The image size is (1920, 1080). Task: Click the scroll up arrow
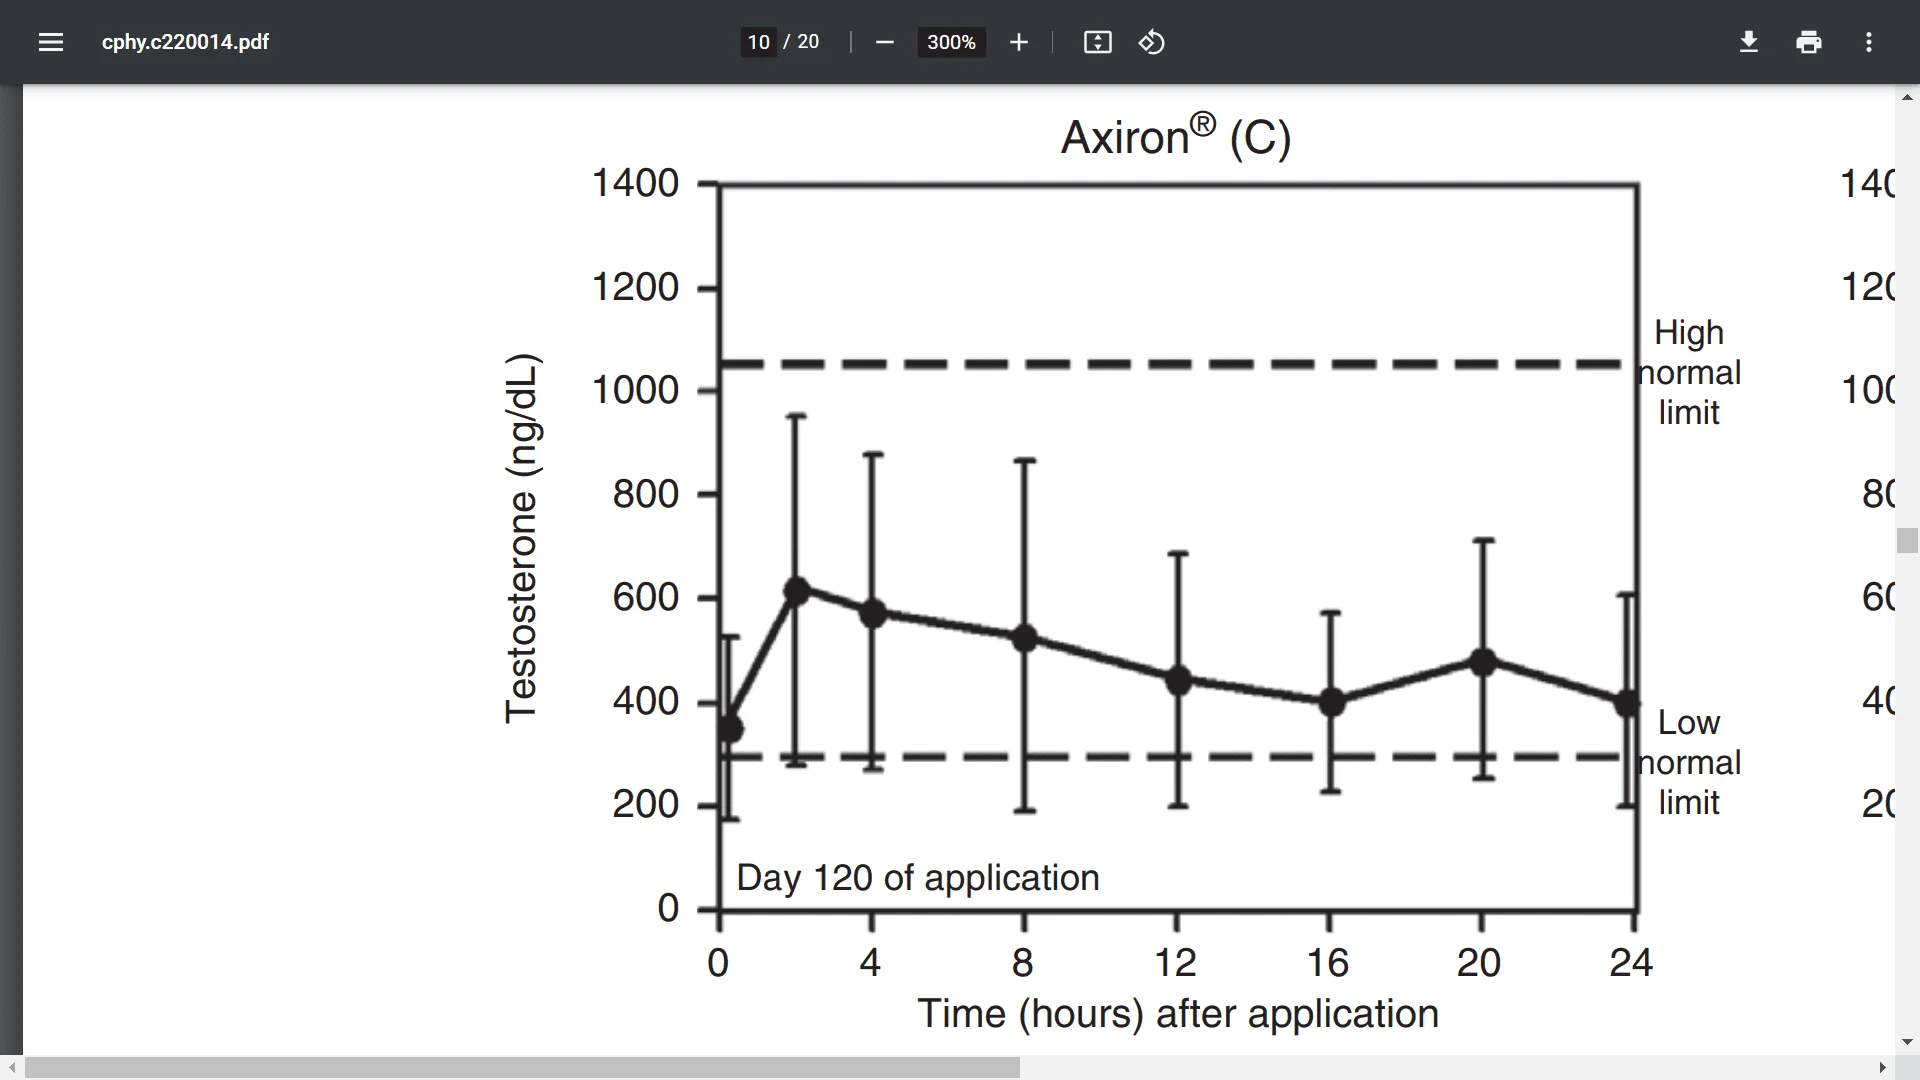tap(1907, 98)
